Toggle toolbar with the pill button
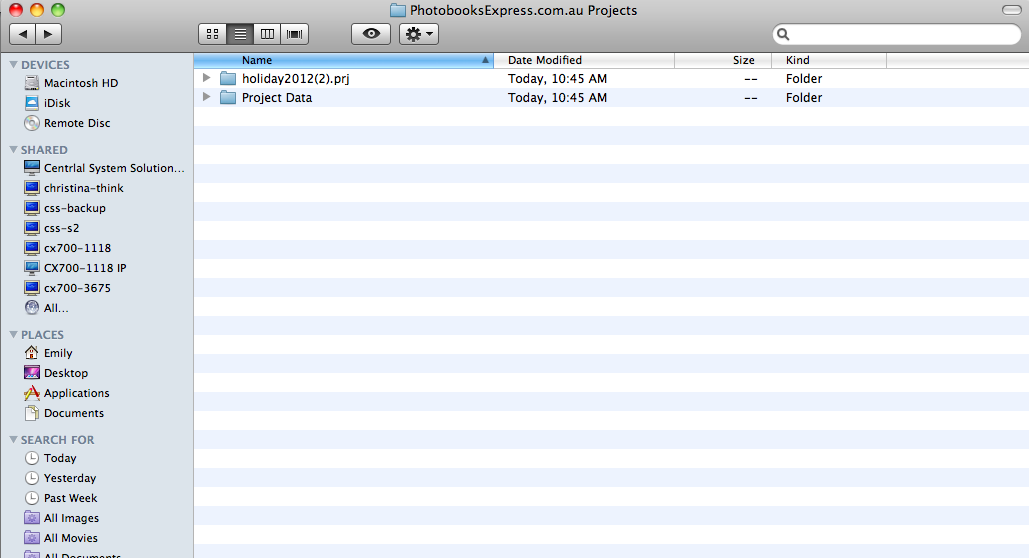The height and width of the screenshot is (558, 1029). click(x=1011, y=10)
